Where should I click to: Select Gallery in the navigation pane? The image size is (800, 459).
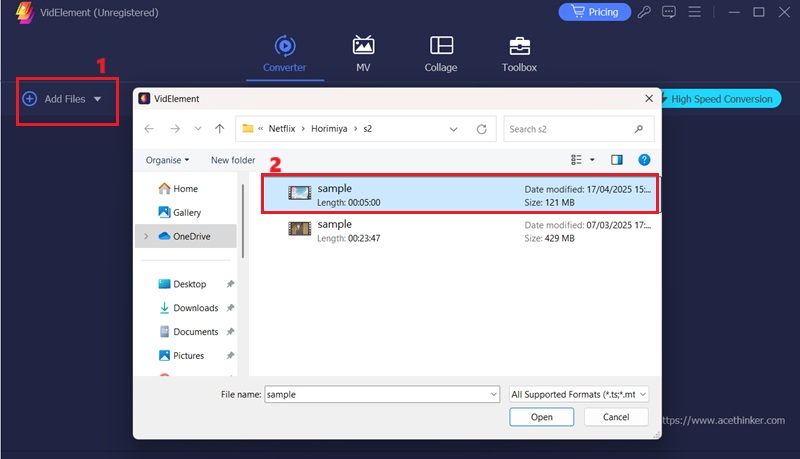(187, 213)
